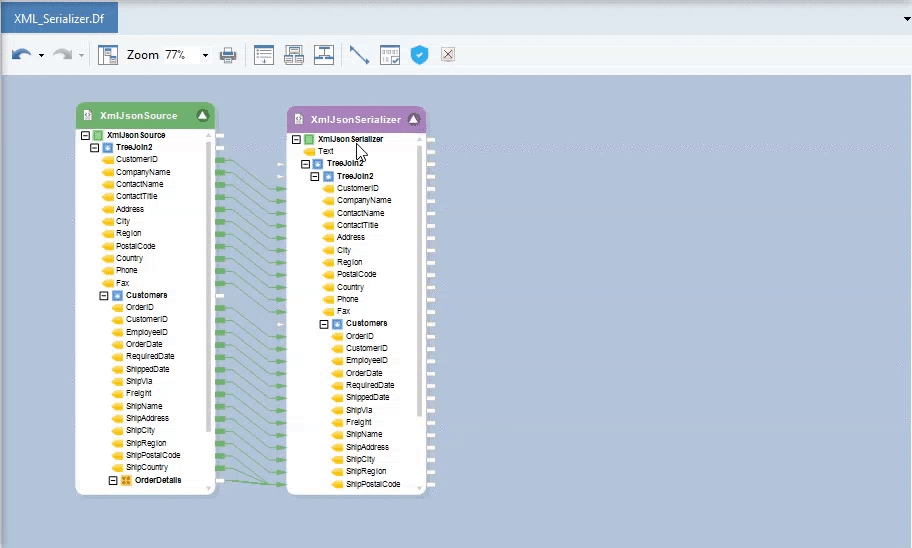Image resolution: width=912 pixels, height=548 pixels.
Task: Click the red X box toolbar icon
Action: click(448, 55)
